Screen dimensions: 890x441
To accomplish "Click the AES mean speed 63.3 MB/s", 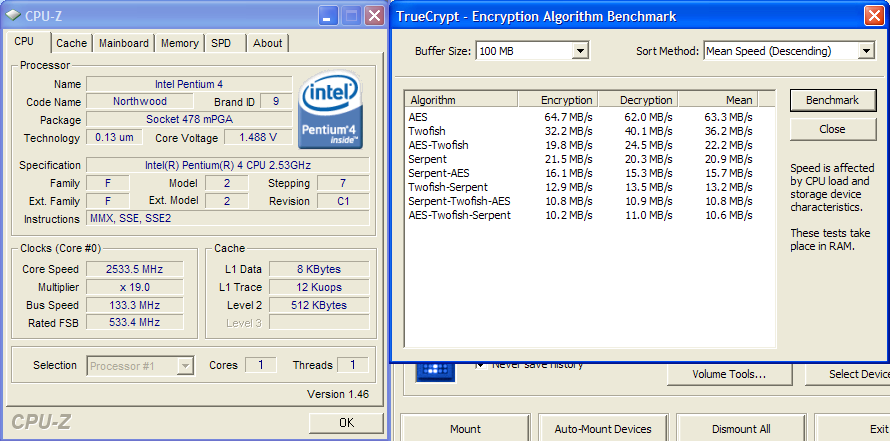I will coord(729,117).
